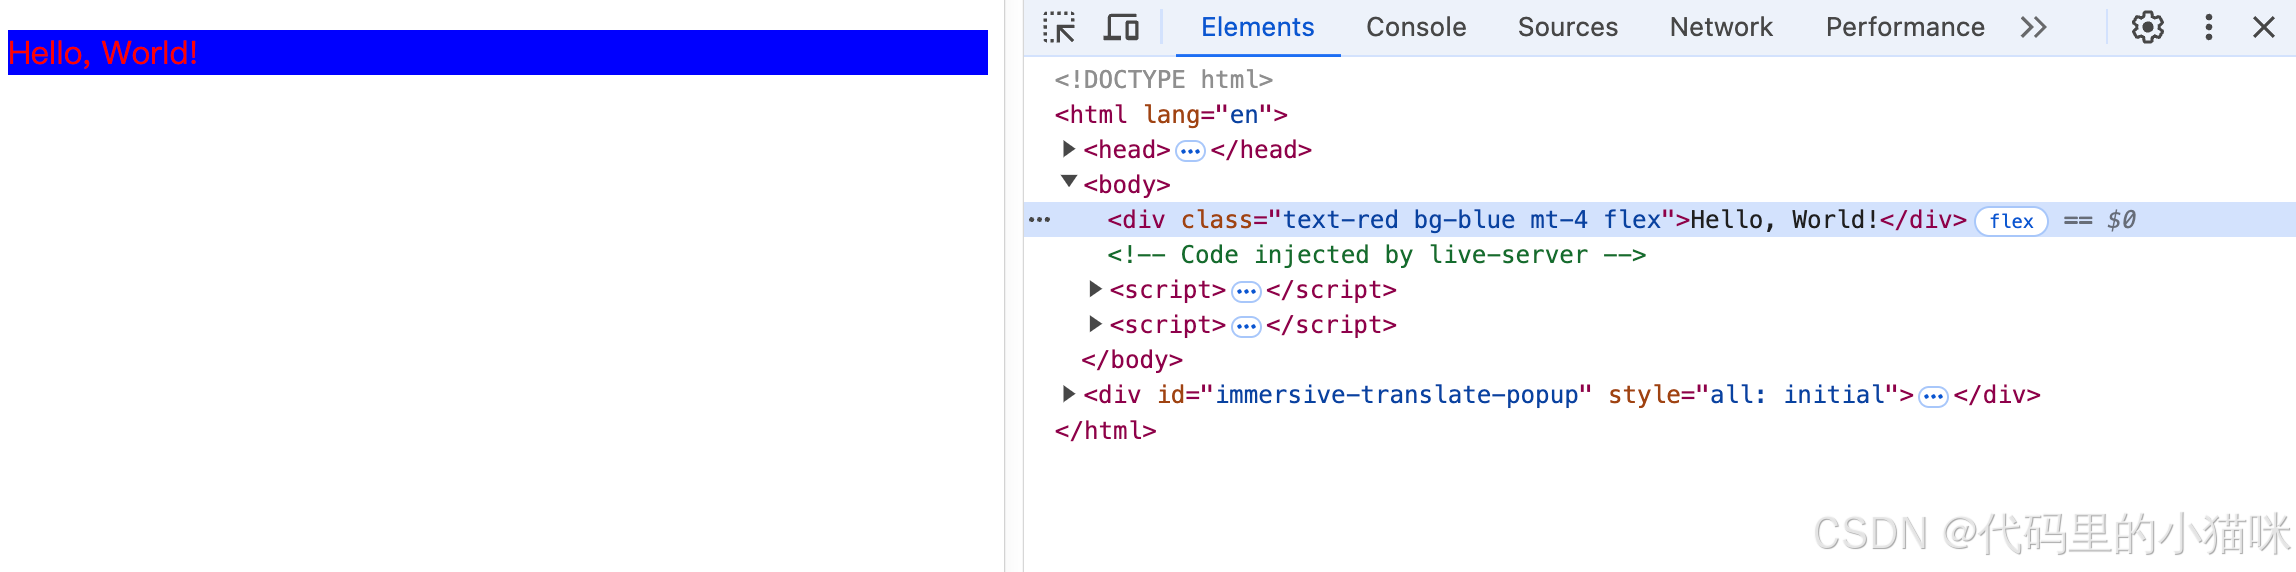Click the ellipsis badge inside head tag
Image resolution: width=2296 pixels, height=572 pixels.
coord(1190,151)
